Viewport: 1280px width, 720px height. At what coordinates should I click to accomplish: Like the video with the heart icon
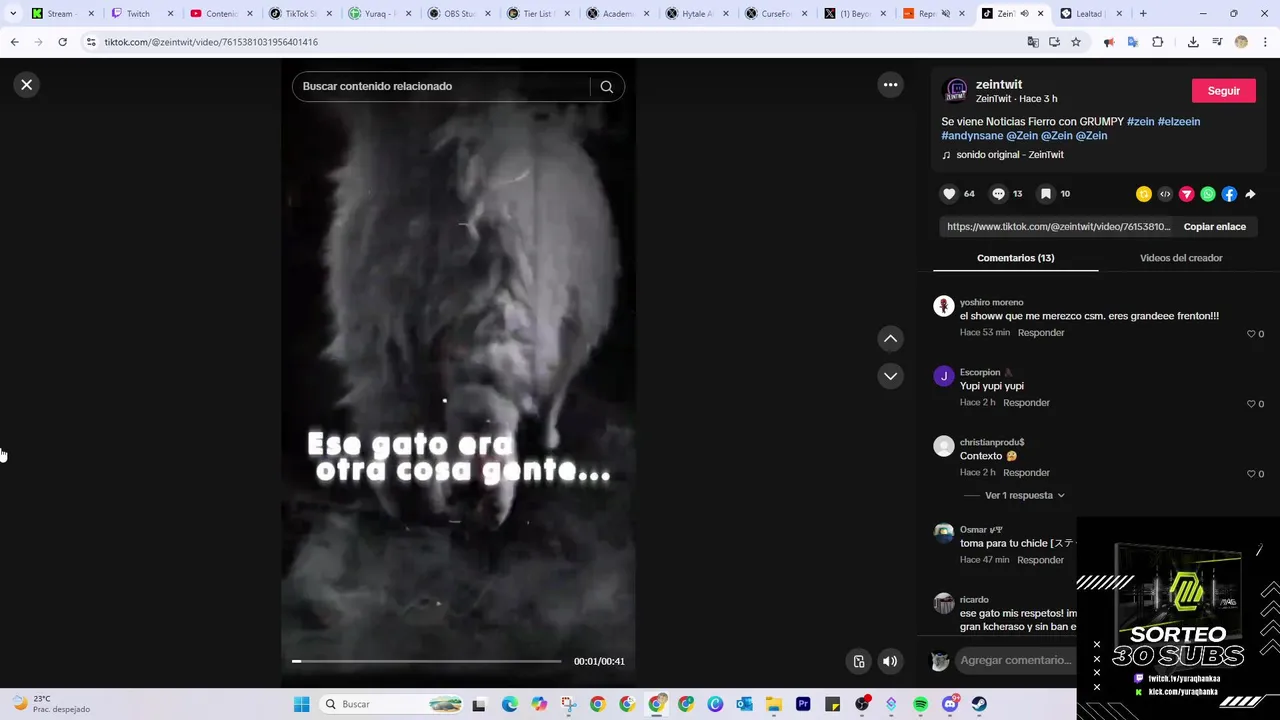point(949,194)
